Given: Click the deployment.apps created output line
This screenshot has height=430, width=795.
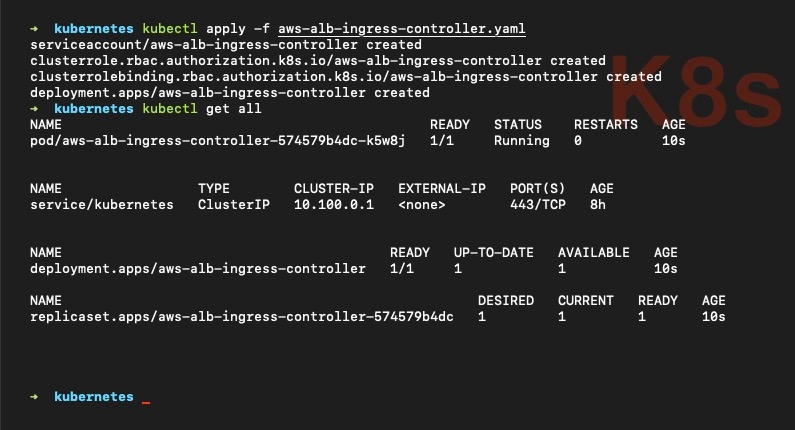Looking at the screenshot, I should [x=230, y=92].
